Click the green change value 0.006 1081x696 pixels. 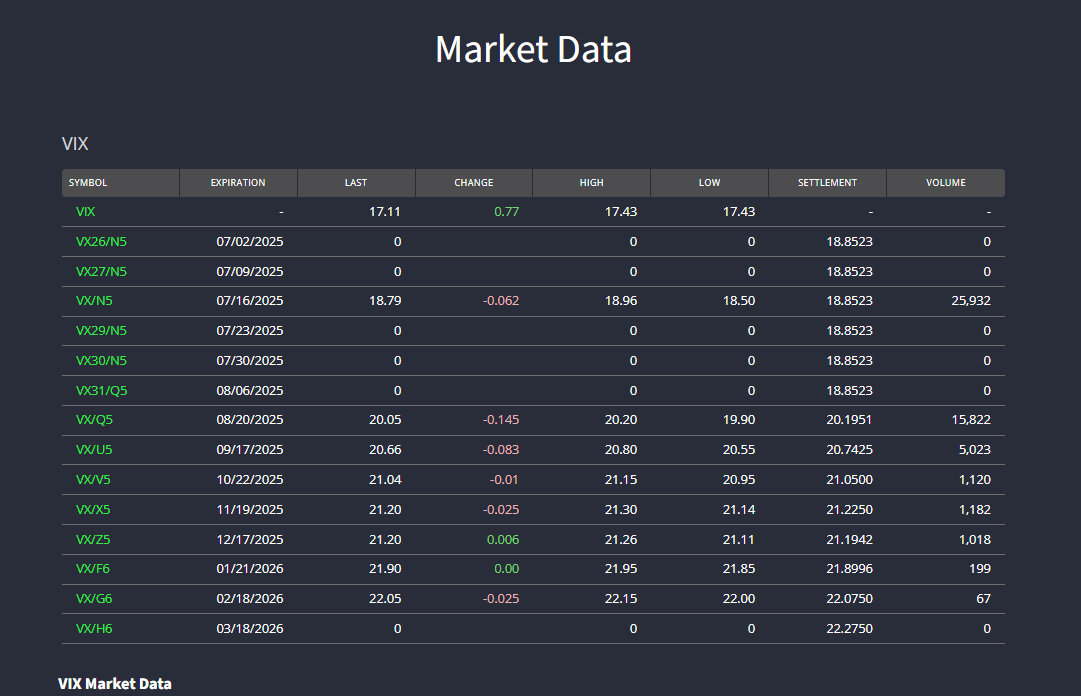pyautogui.click(x=503, y=540)
